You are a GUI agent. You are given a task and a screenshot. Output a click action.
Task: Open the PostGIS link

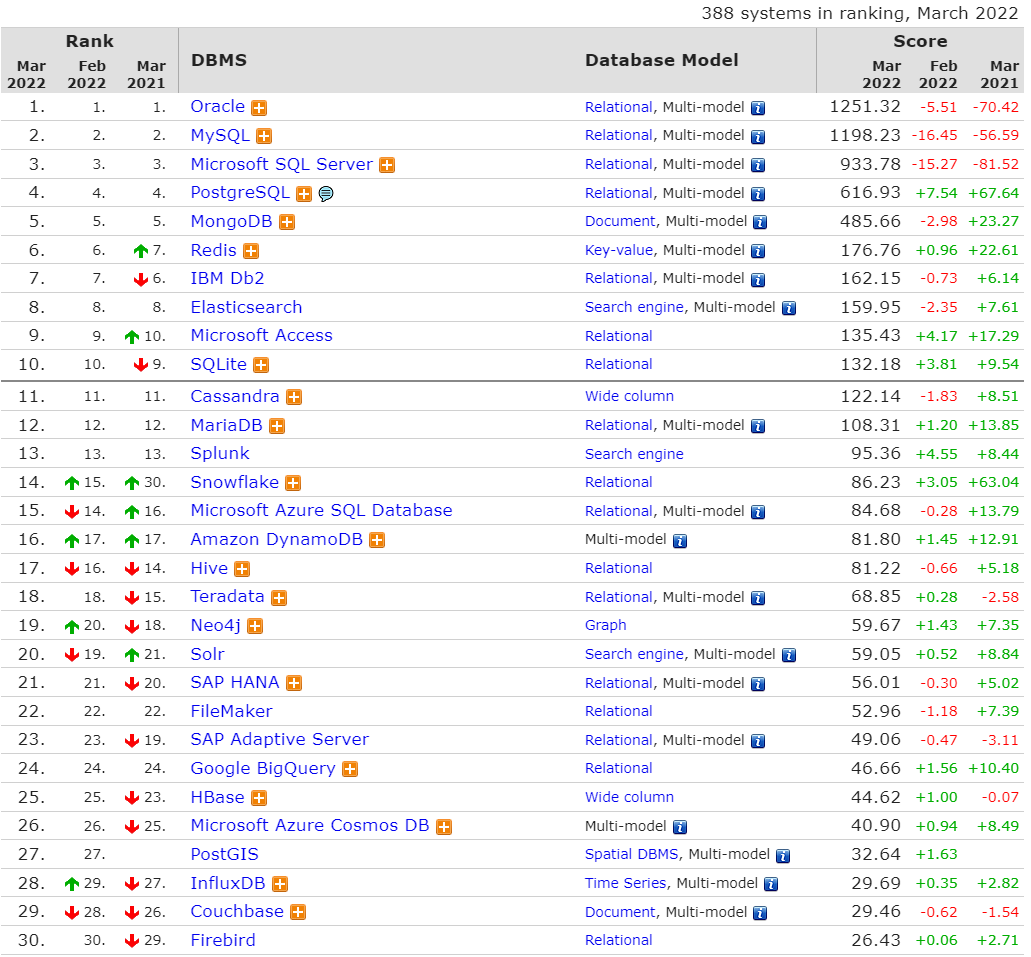point(225,854)
